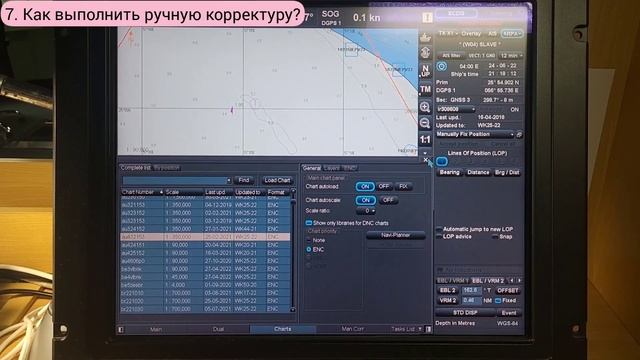Select the EBL / VRM 2 tab
The height and width of the screenshot is (360, 640).
click(x=488, y=281)
